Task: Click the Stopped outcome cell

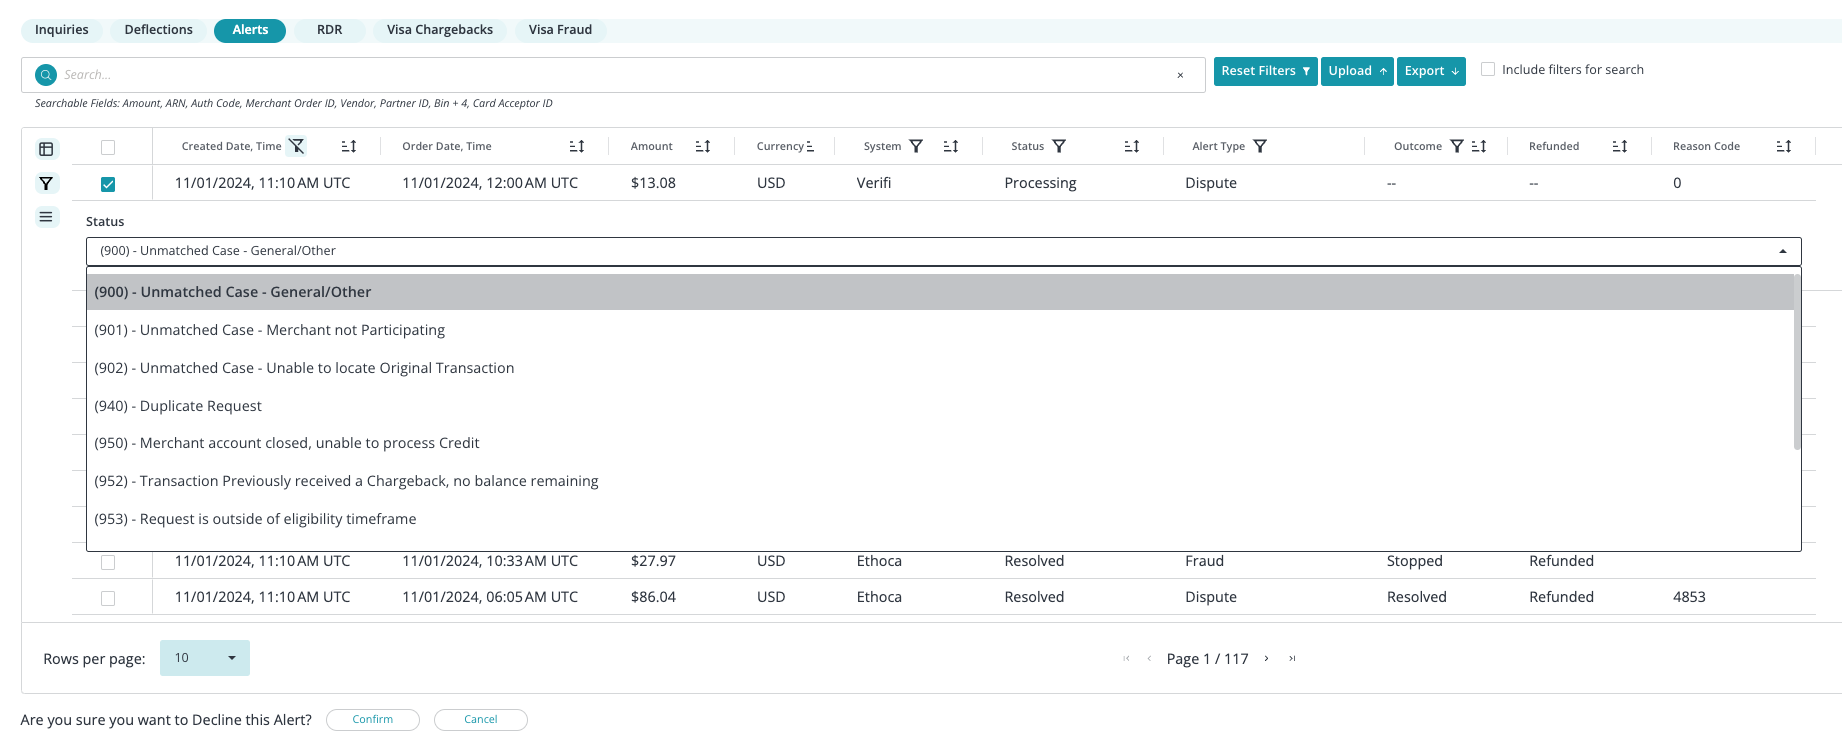Action: 1414,561
